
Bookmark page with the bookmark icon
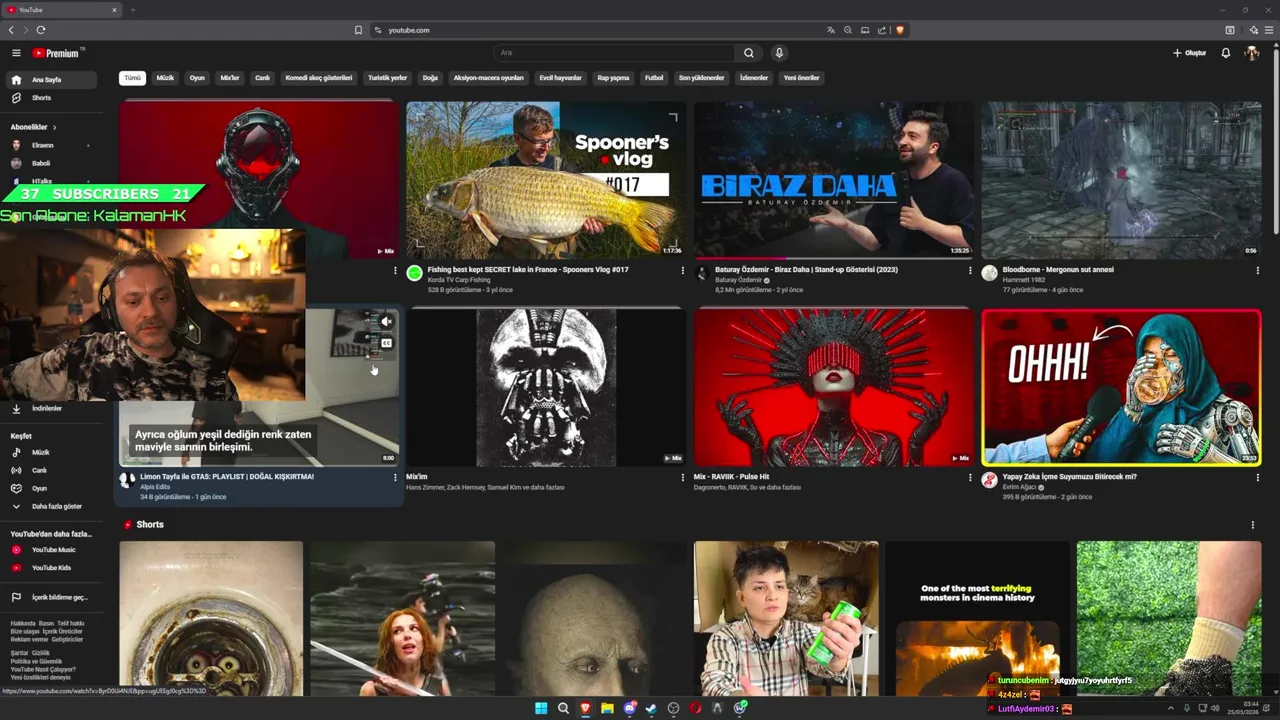pos(358,30)
